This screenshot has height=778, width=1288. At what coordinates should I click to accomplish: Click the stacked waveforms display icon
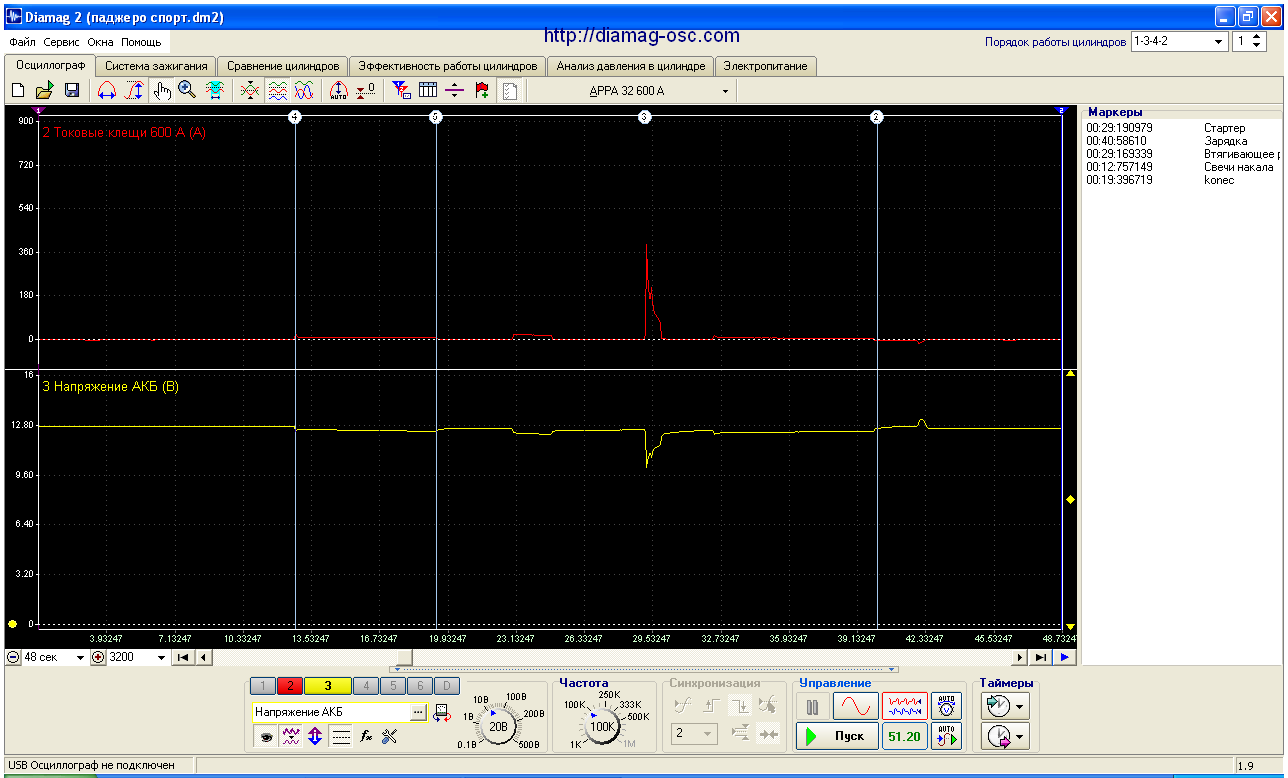277,91
